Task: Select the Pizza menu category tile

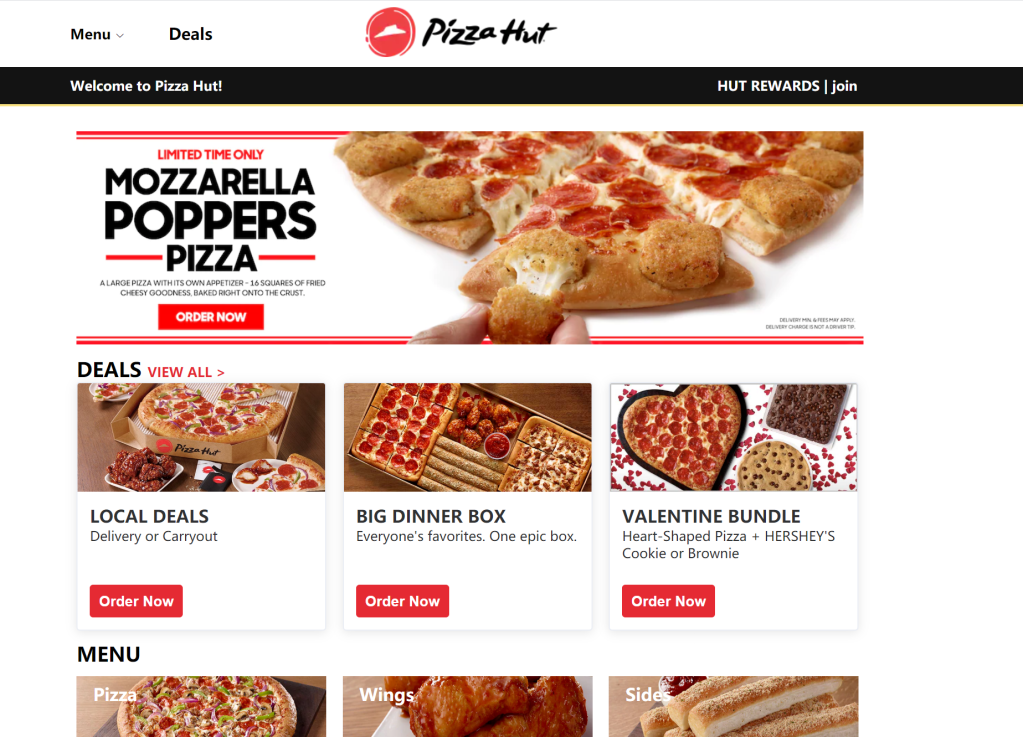Action: tap(201, 706)
